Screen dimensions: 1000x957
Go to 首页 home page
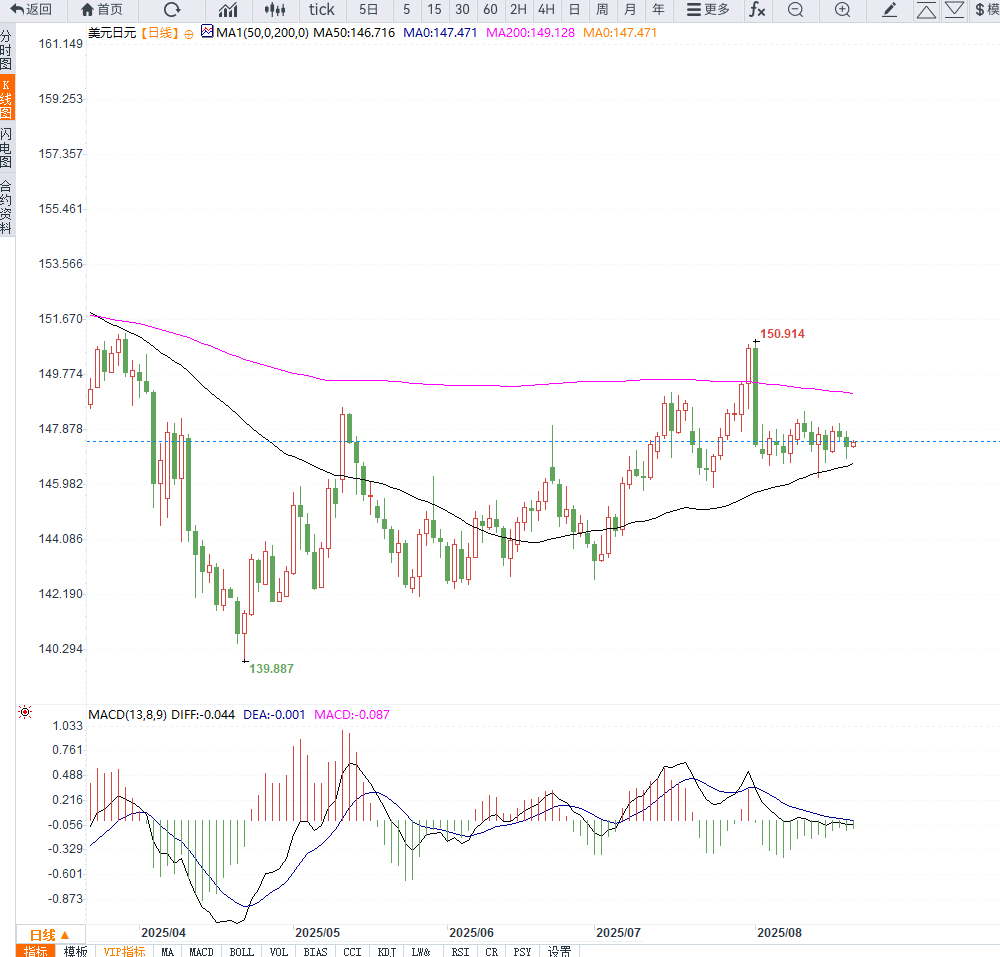(x=102, y=10)
